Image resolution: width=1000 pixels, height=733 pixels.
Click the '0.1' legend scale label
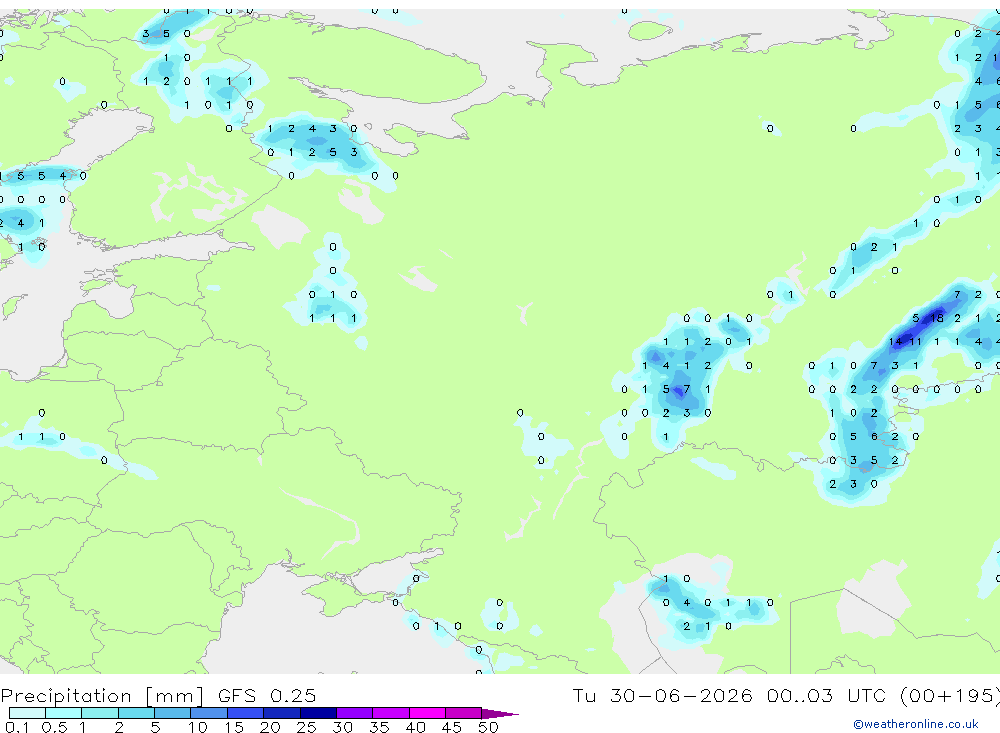pyautogui.click(x=17, y=727)
